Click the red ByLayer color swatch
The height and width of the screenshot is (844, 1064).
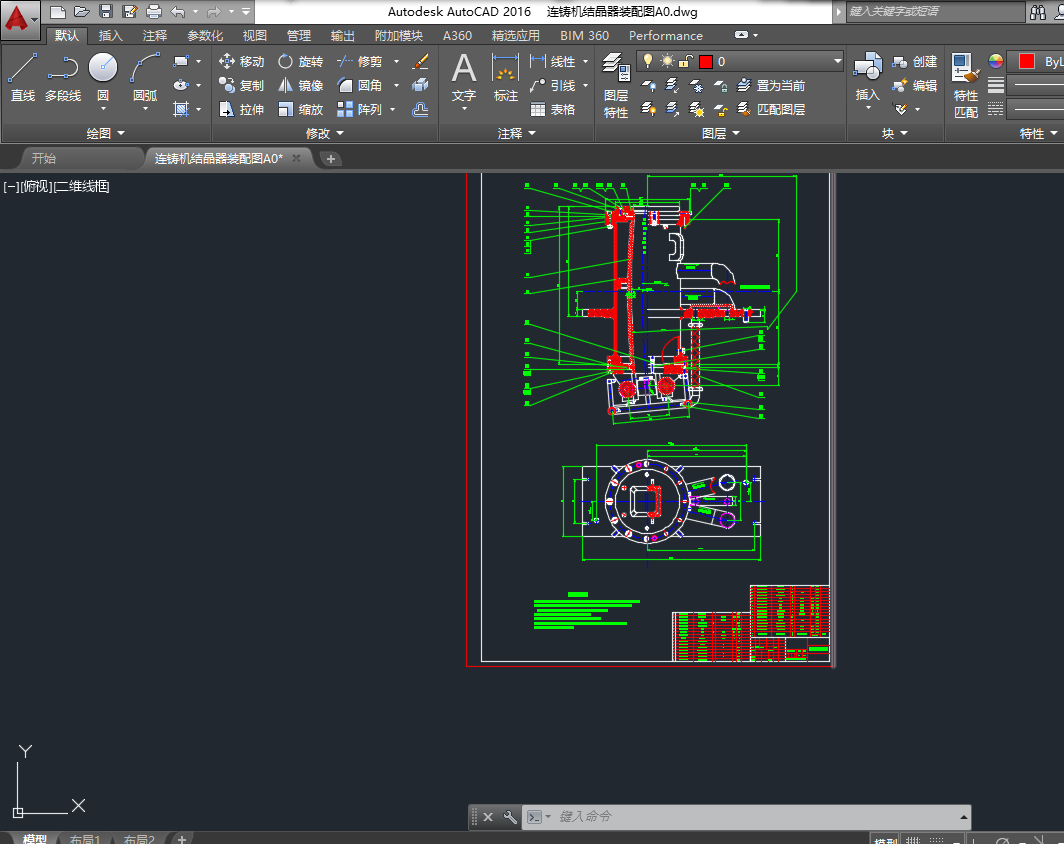click(x=1026, y=62)
